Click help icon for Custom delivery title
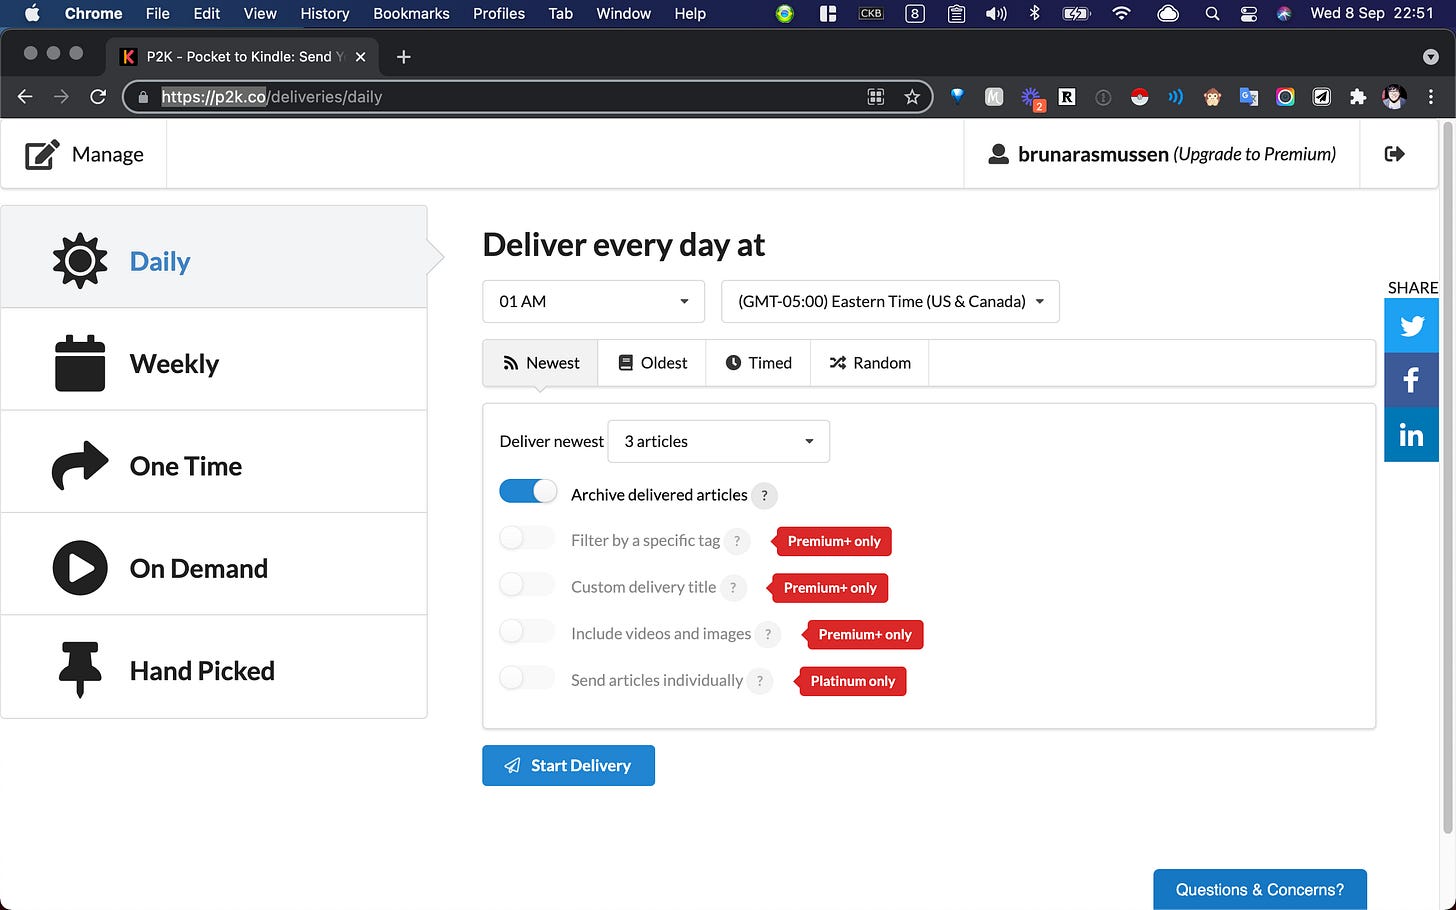Image resolution: width=1456 pixels, height=910 pixels. click(x=733, y=588)
